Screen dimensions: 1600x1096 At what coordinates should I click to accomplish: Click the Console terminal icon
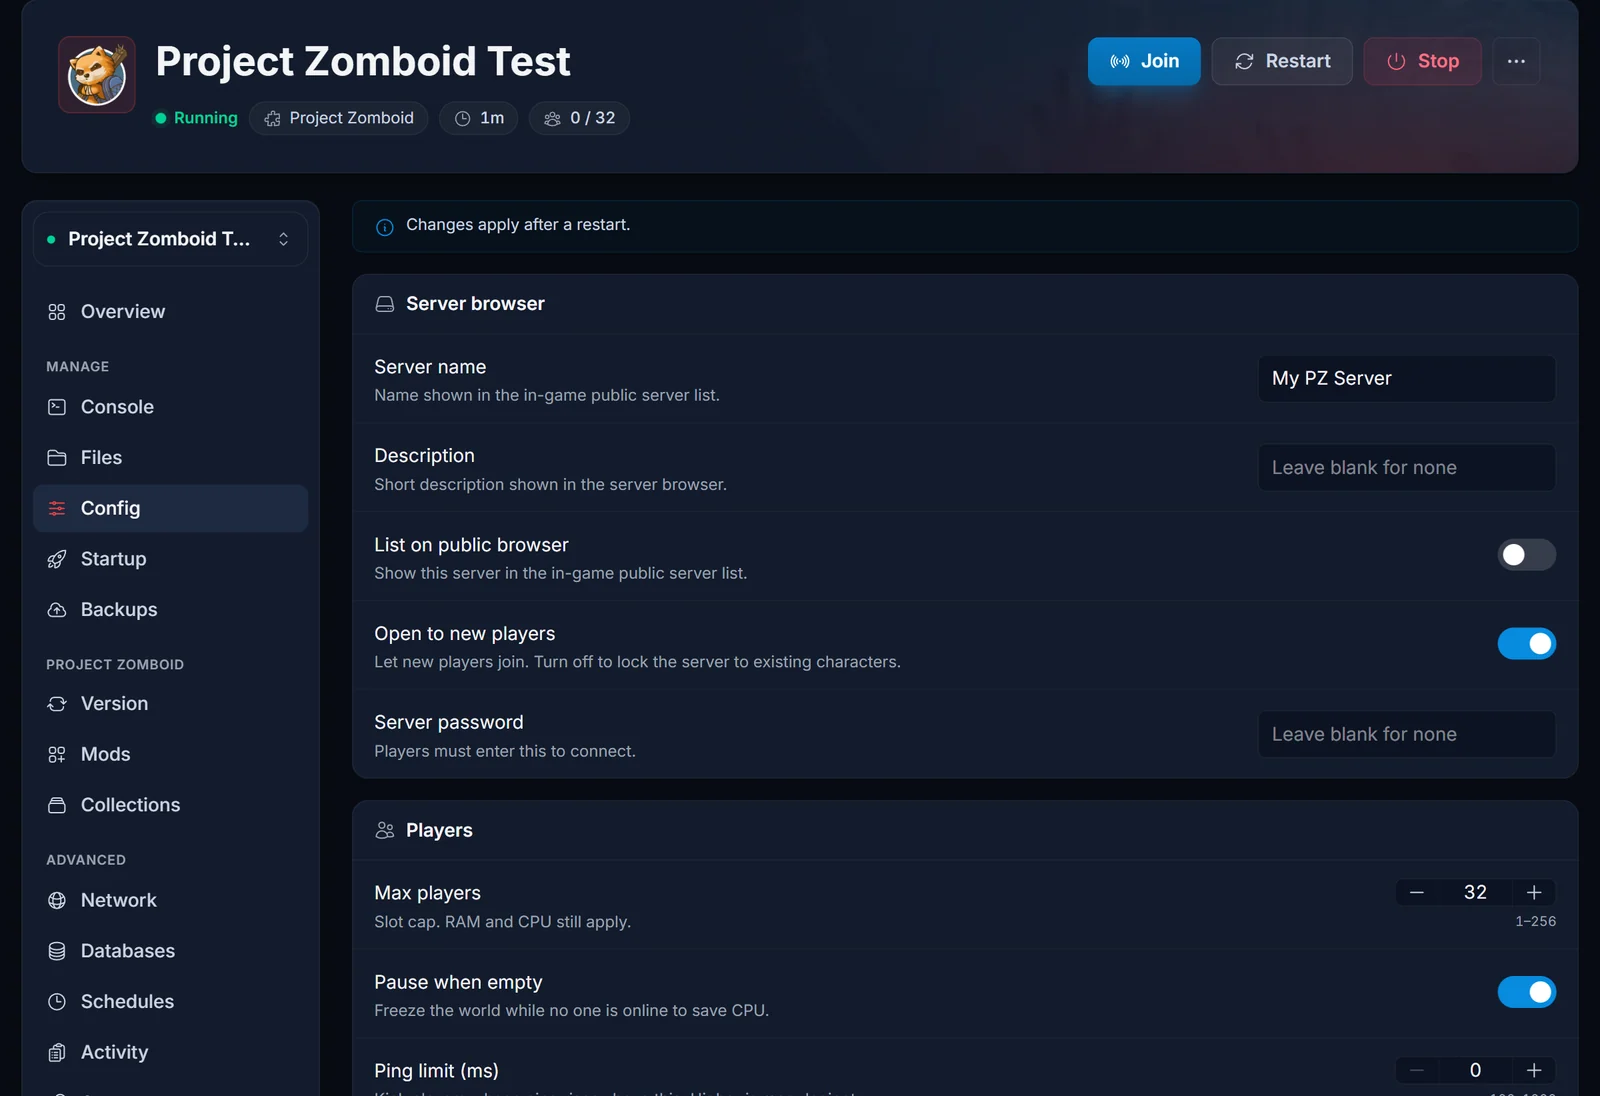pyautogui.click(x=57, y=407)
